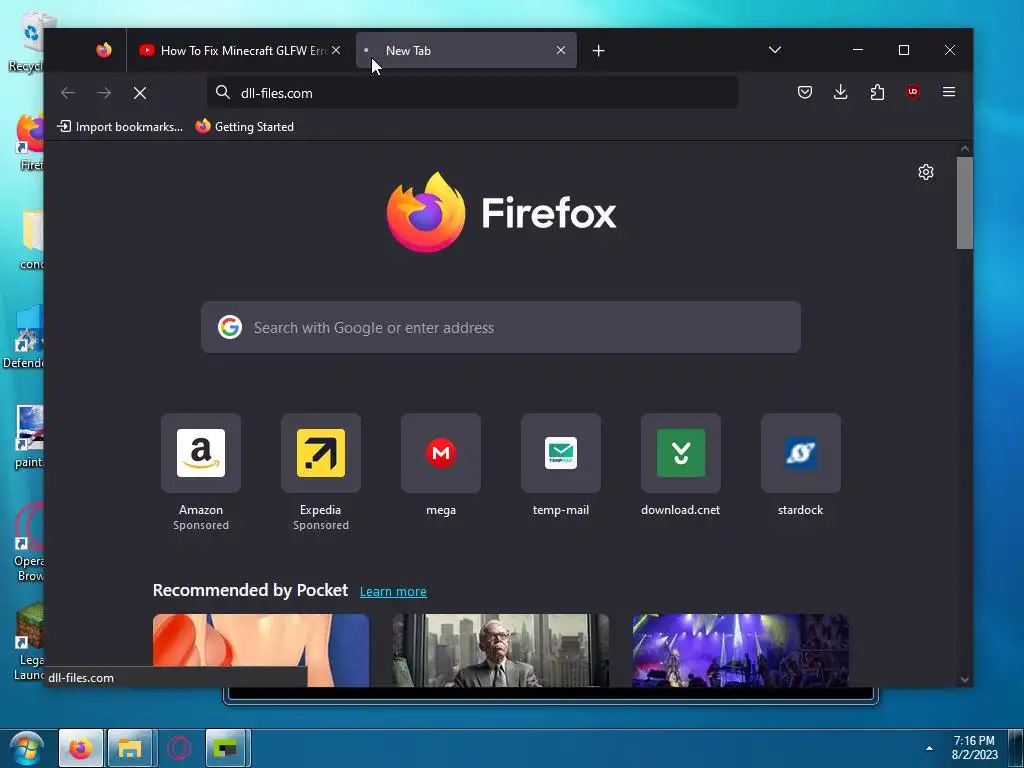1024x768 pixels.
Task: Click the Firefox taskbar button
Action: click(x=81, y=748)
